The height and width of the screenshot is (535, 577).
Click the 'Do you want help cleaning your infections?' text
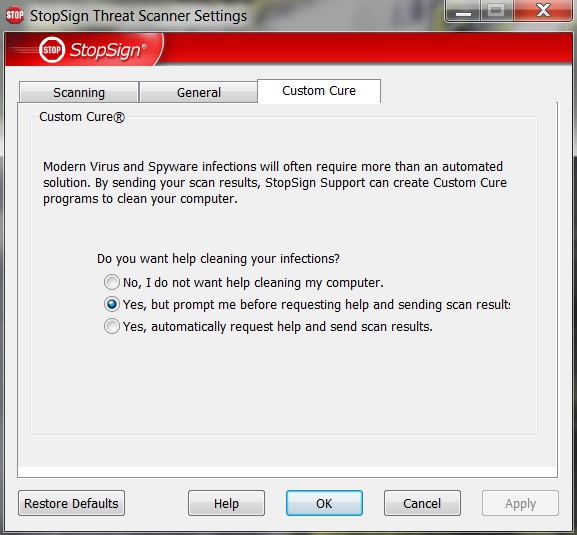click(218, 259)
